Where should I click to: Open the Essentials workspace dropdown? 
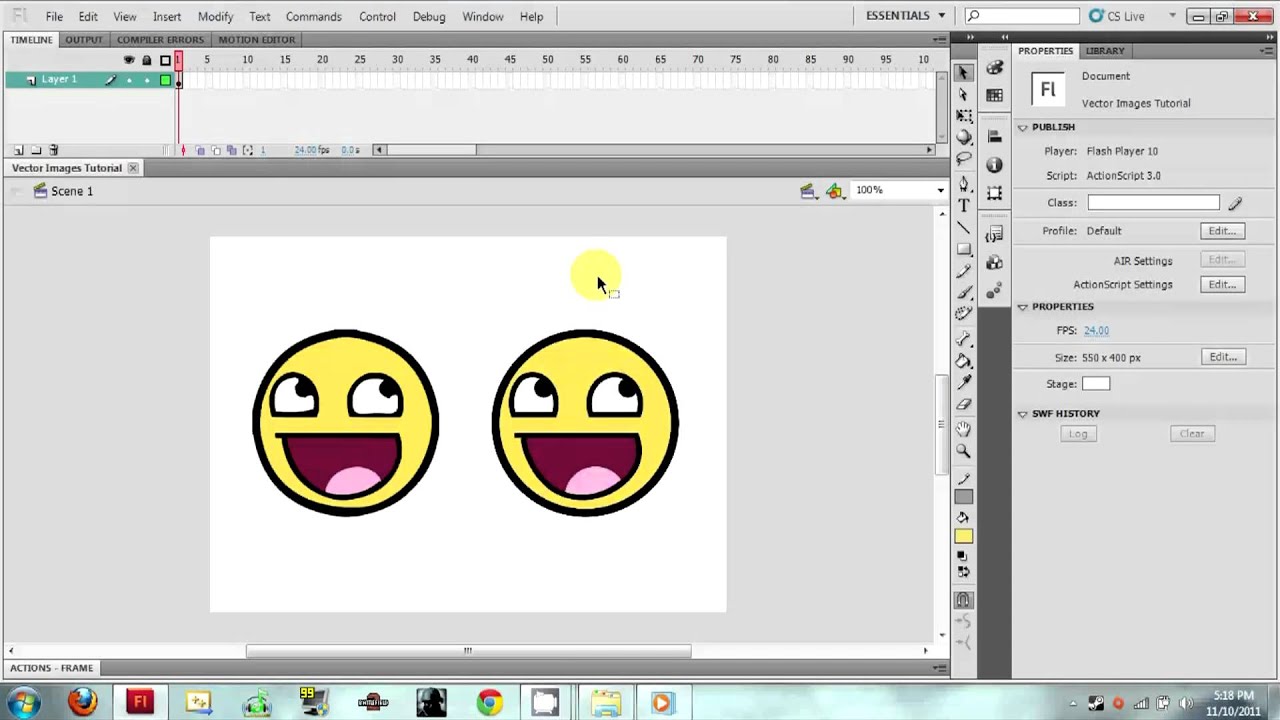(x=906, y=16)
